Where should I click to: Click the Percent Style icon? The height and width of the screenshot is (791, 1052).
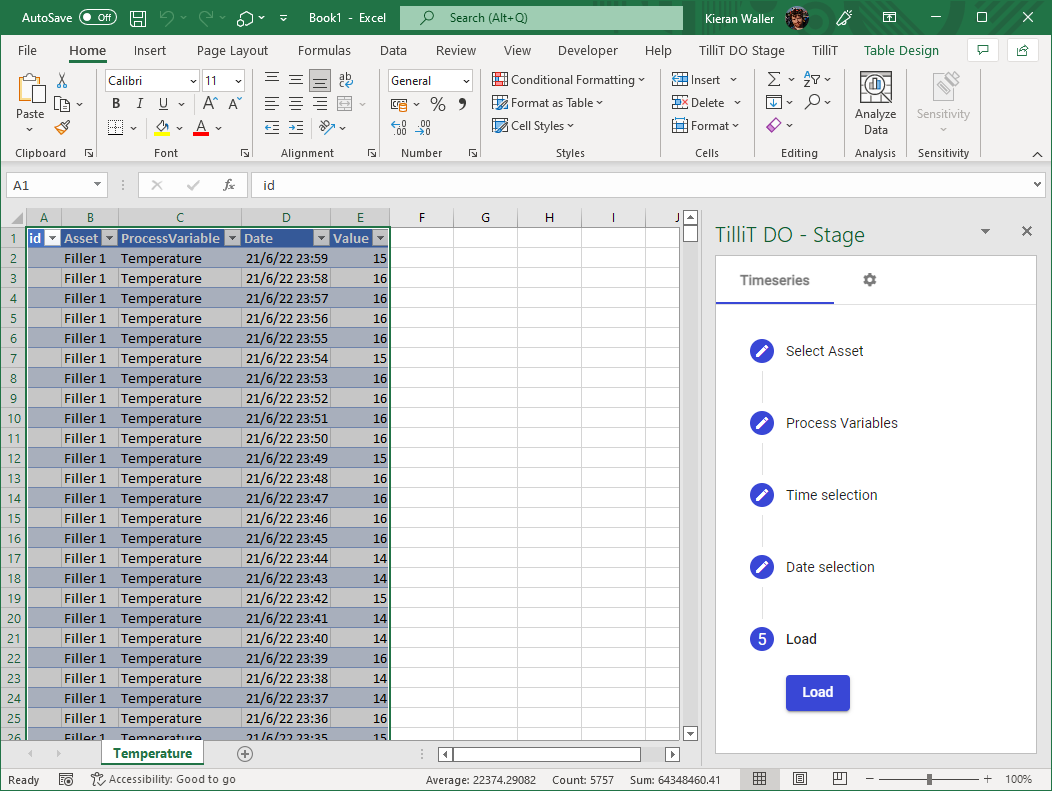437,104
